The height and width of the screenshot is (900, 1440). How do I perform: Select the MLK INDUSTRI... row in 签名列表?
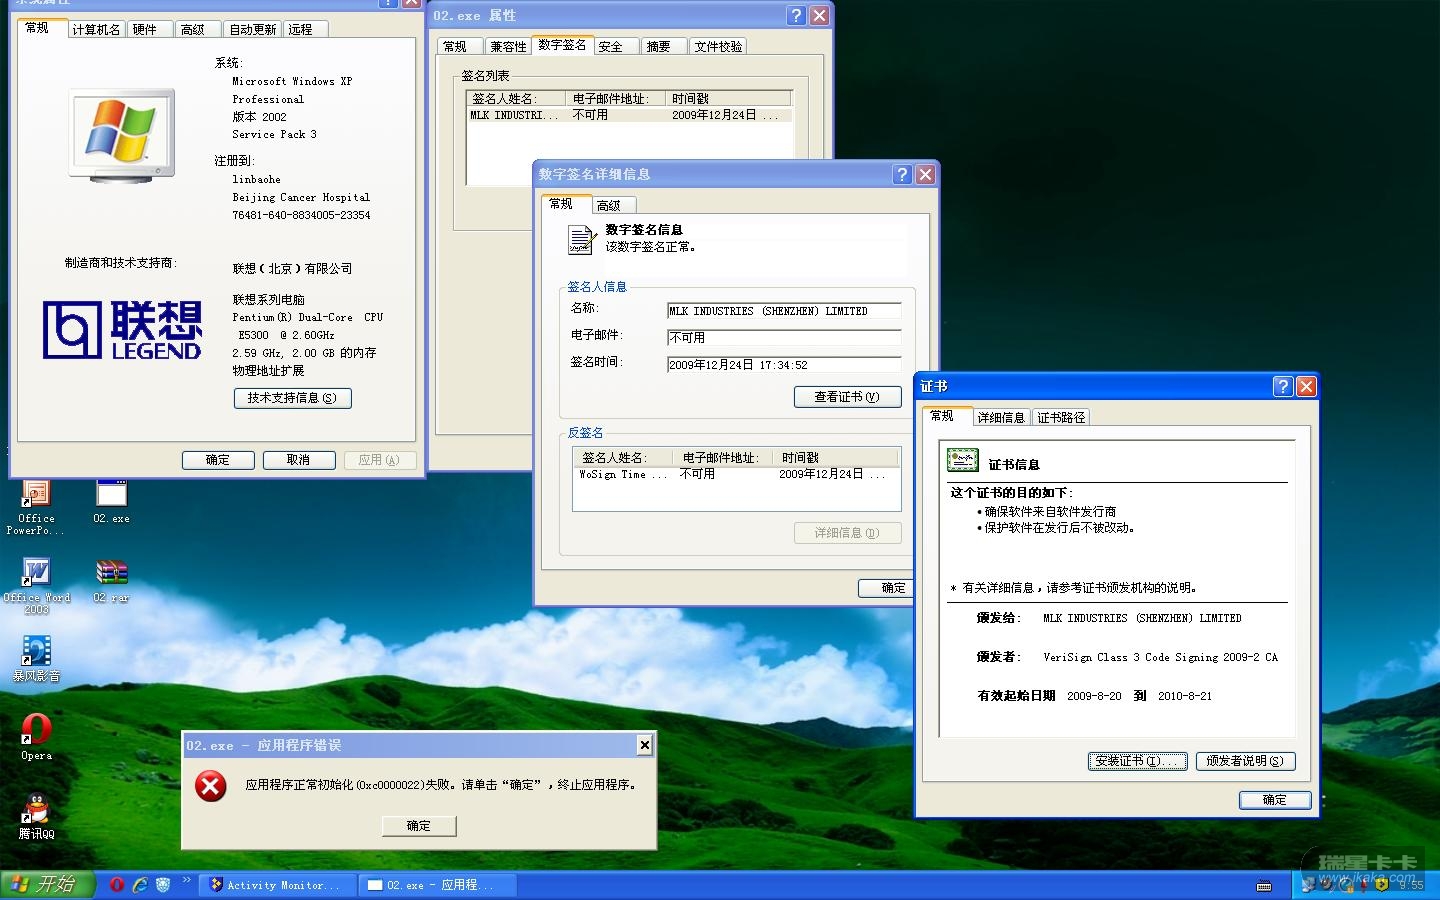[x=629, y=116]
